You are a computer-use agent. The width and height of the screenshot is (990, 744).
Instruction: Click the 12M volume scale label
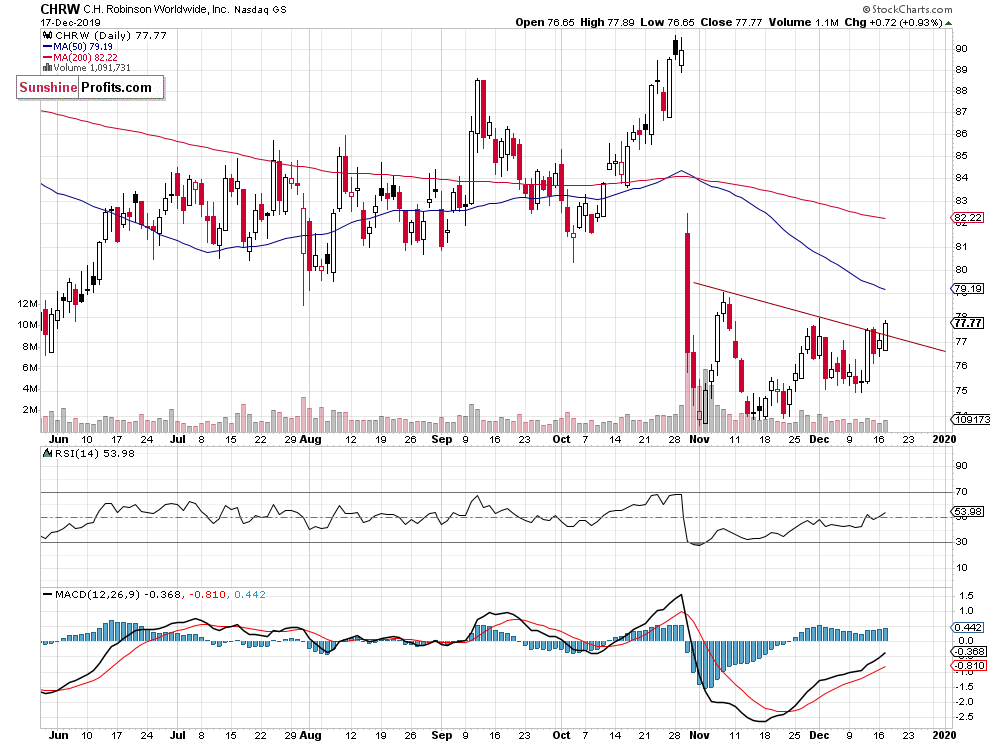click(28, 304)
